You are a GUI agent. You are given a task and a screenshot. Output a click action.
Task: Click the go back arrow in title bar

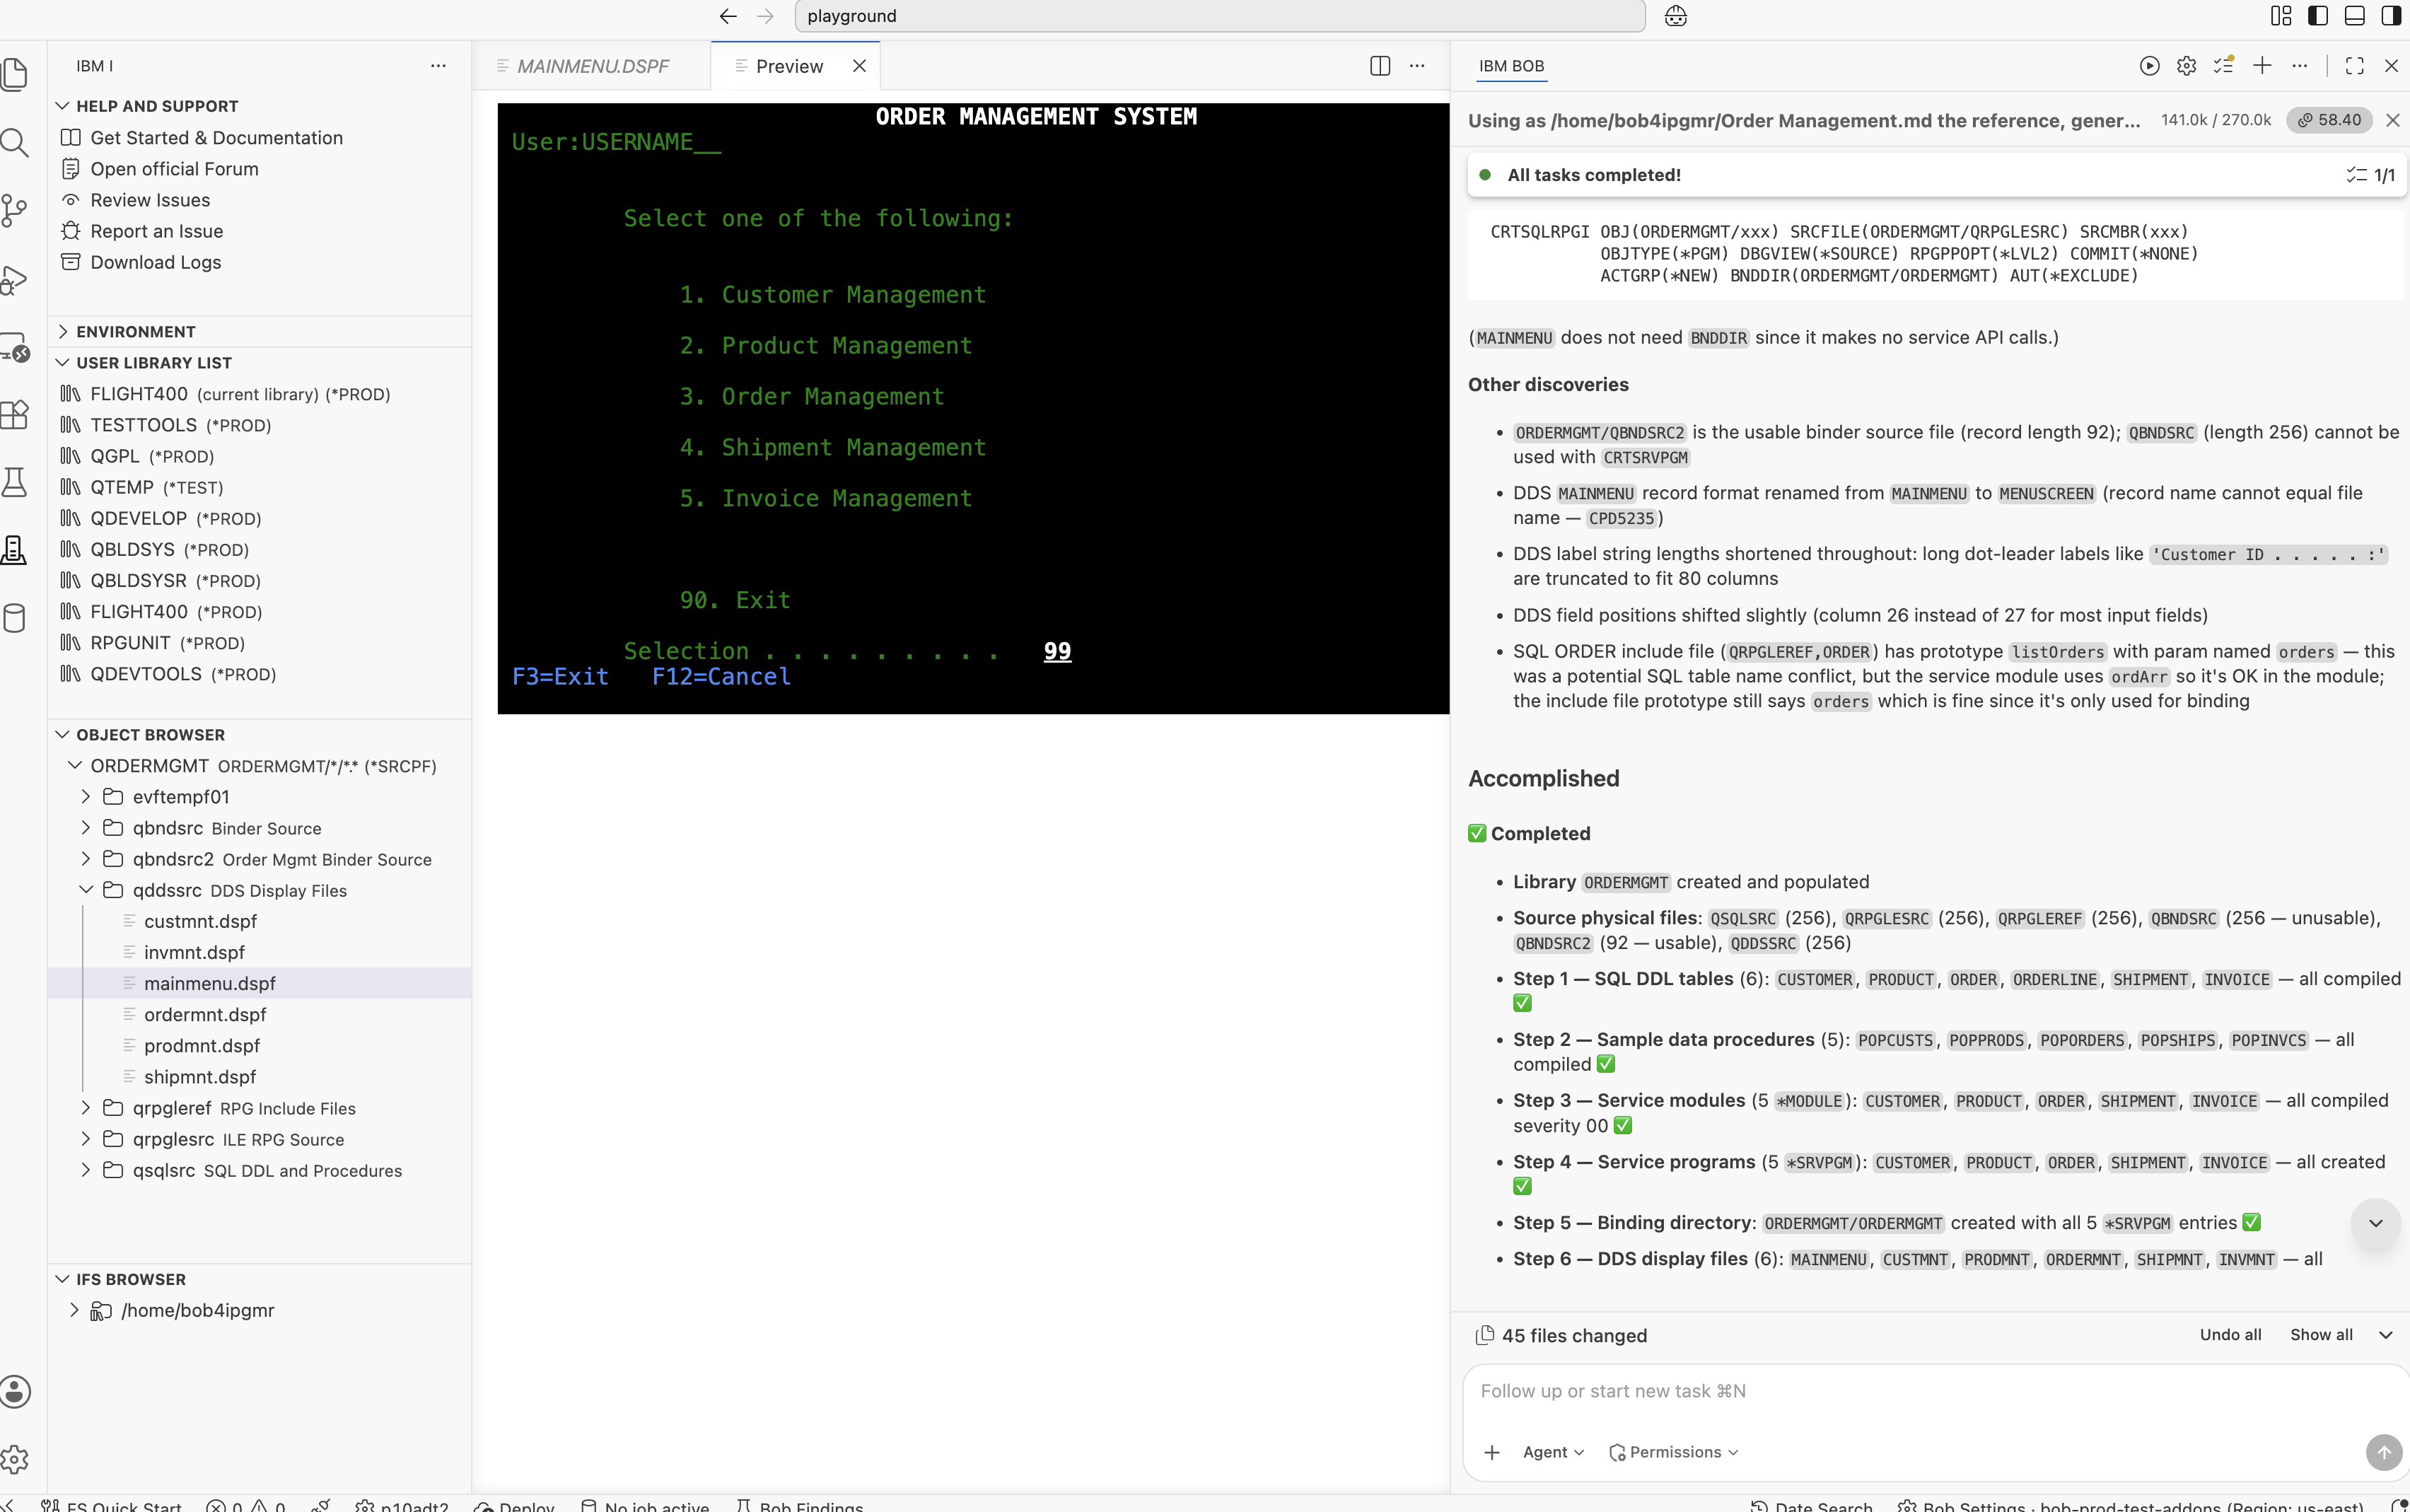click(728, 16)
